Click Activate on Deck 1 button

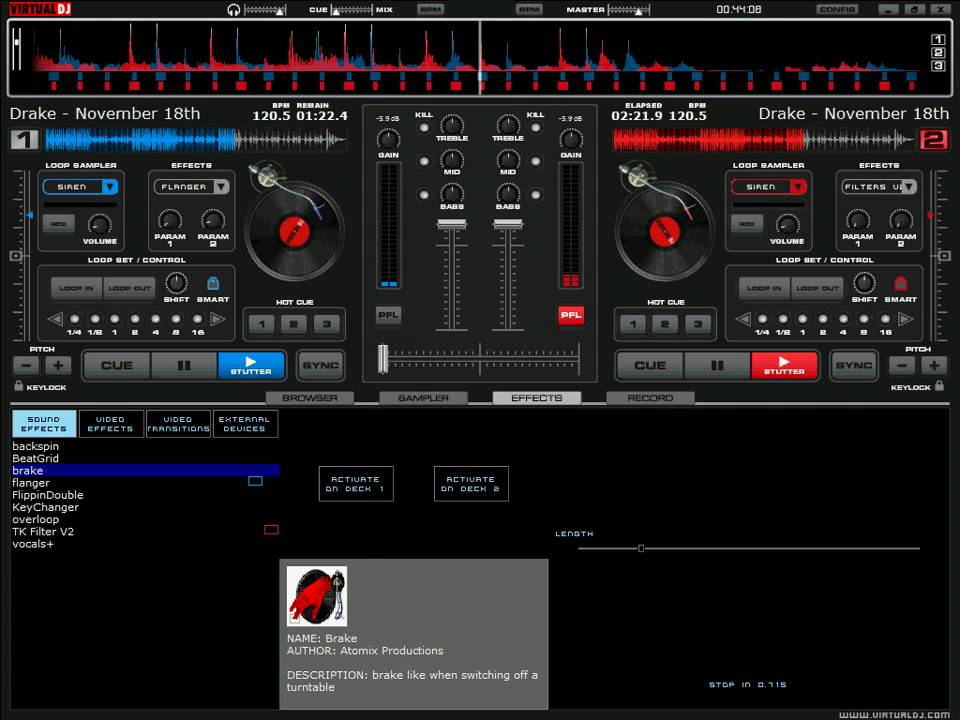coord(356,484)
